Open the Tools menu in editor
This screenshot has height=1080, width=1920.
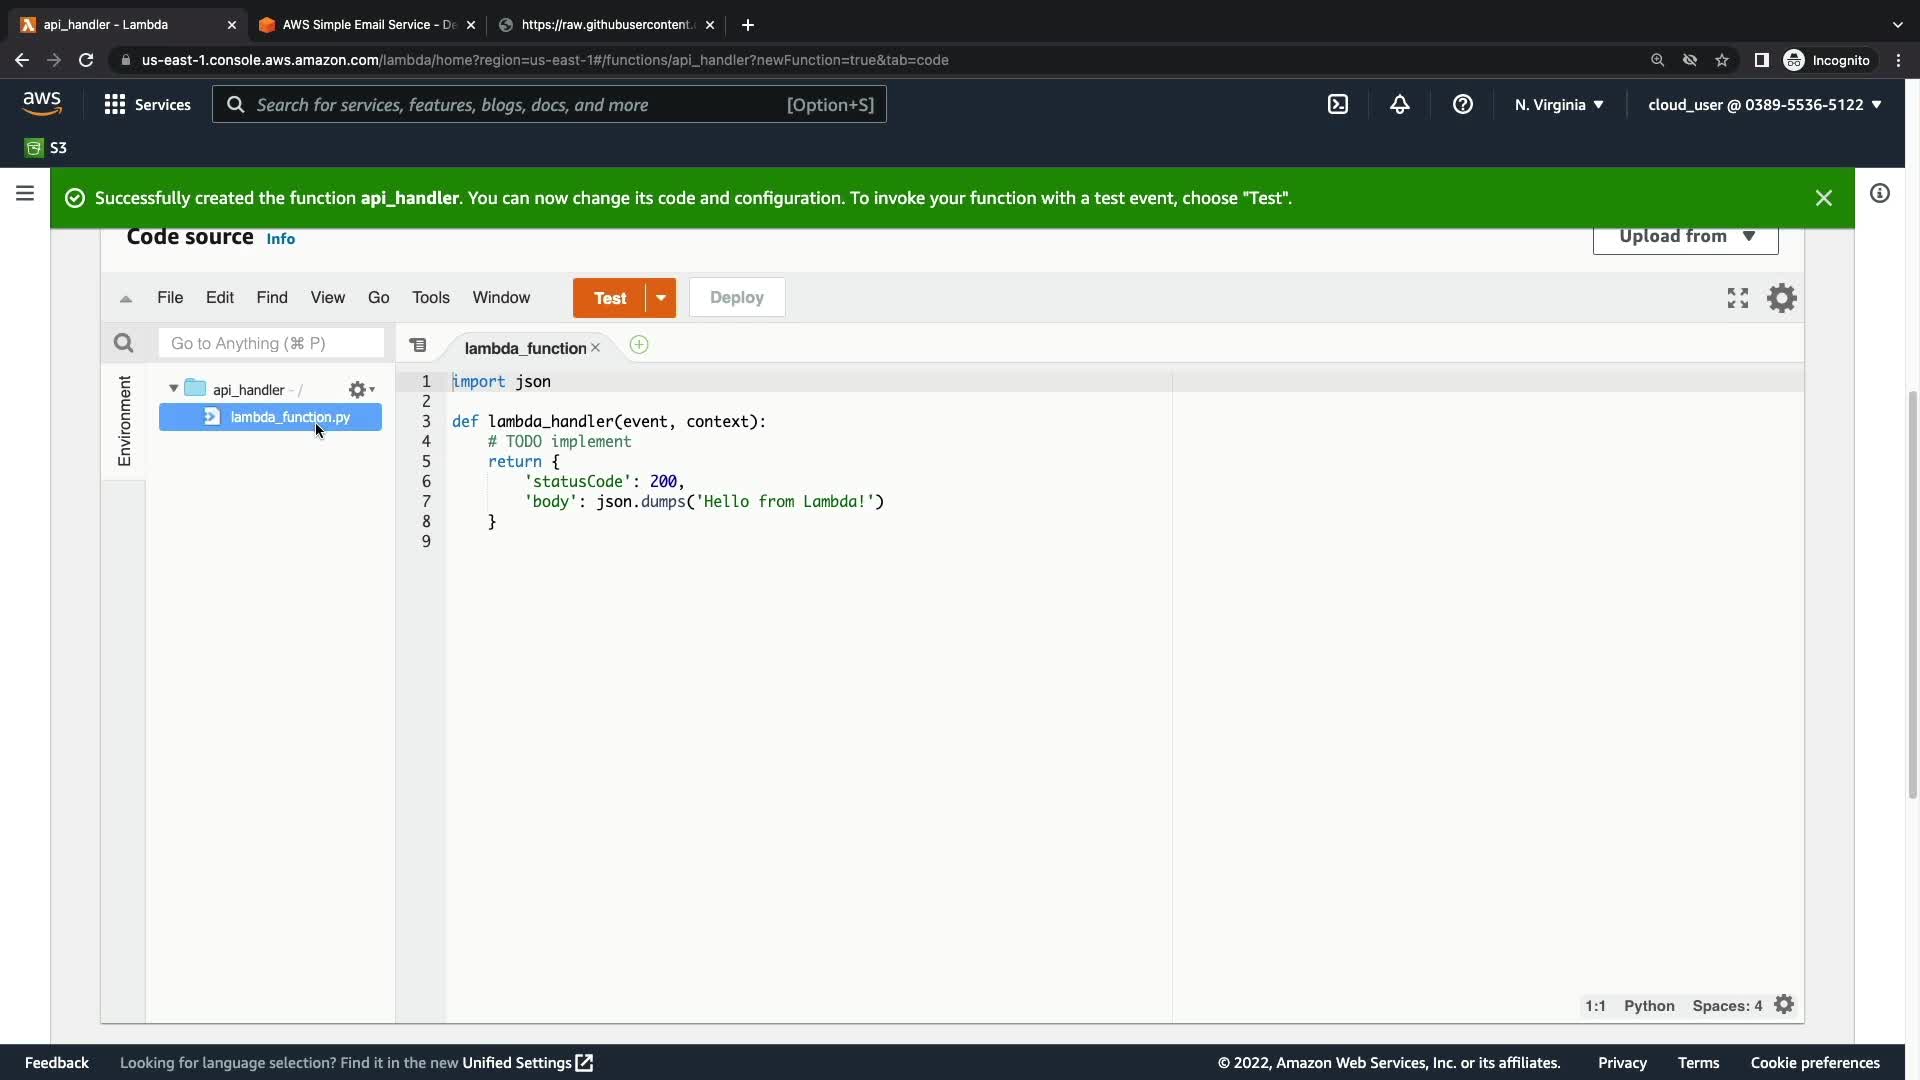click(x=431, y=298)
